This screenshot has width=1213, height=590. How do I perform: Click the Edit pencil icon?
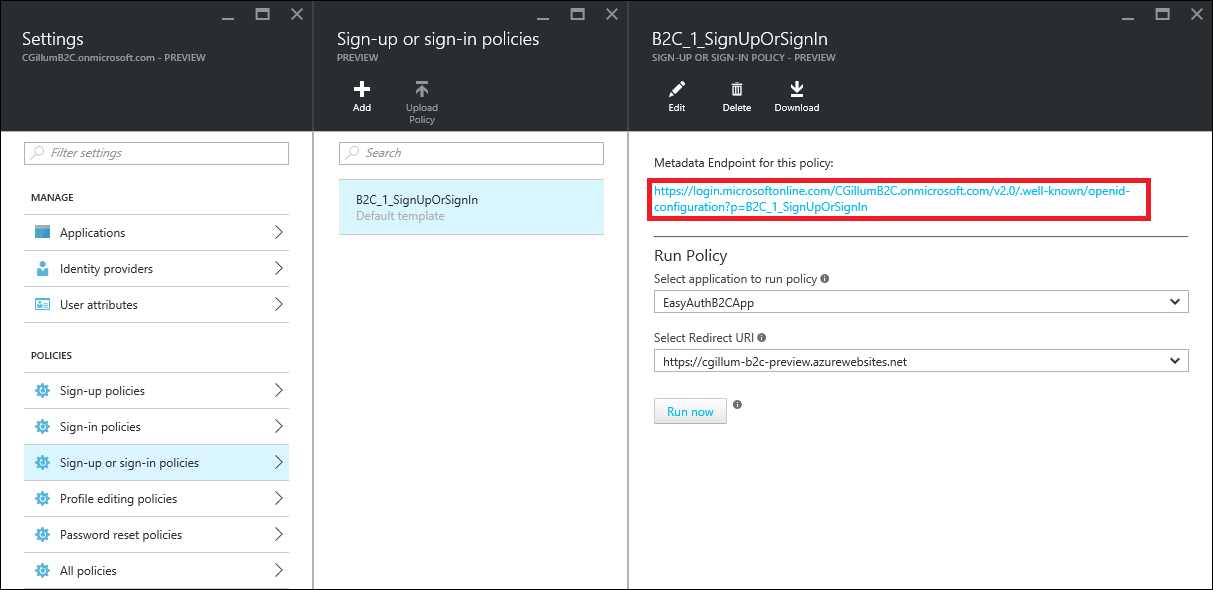pos(677,90)
